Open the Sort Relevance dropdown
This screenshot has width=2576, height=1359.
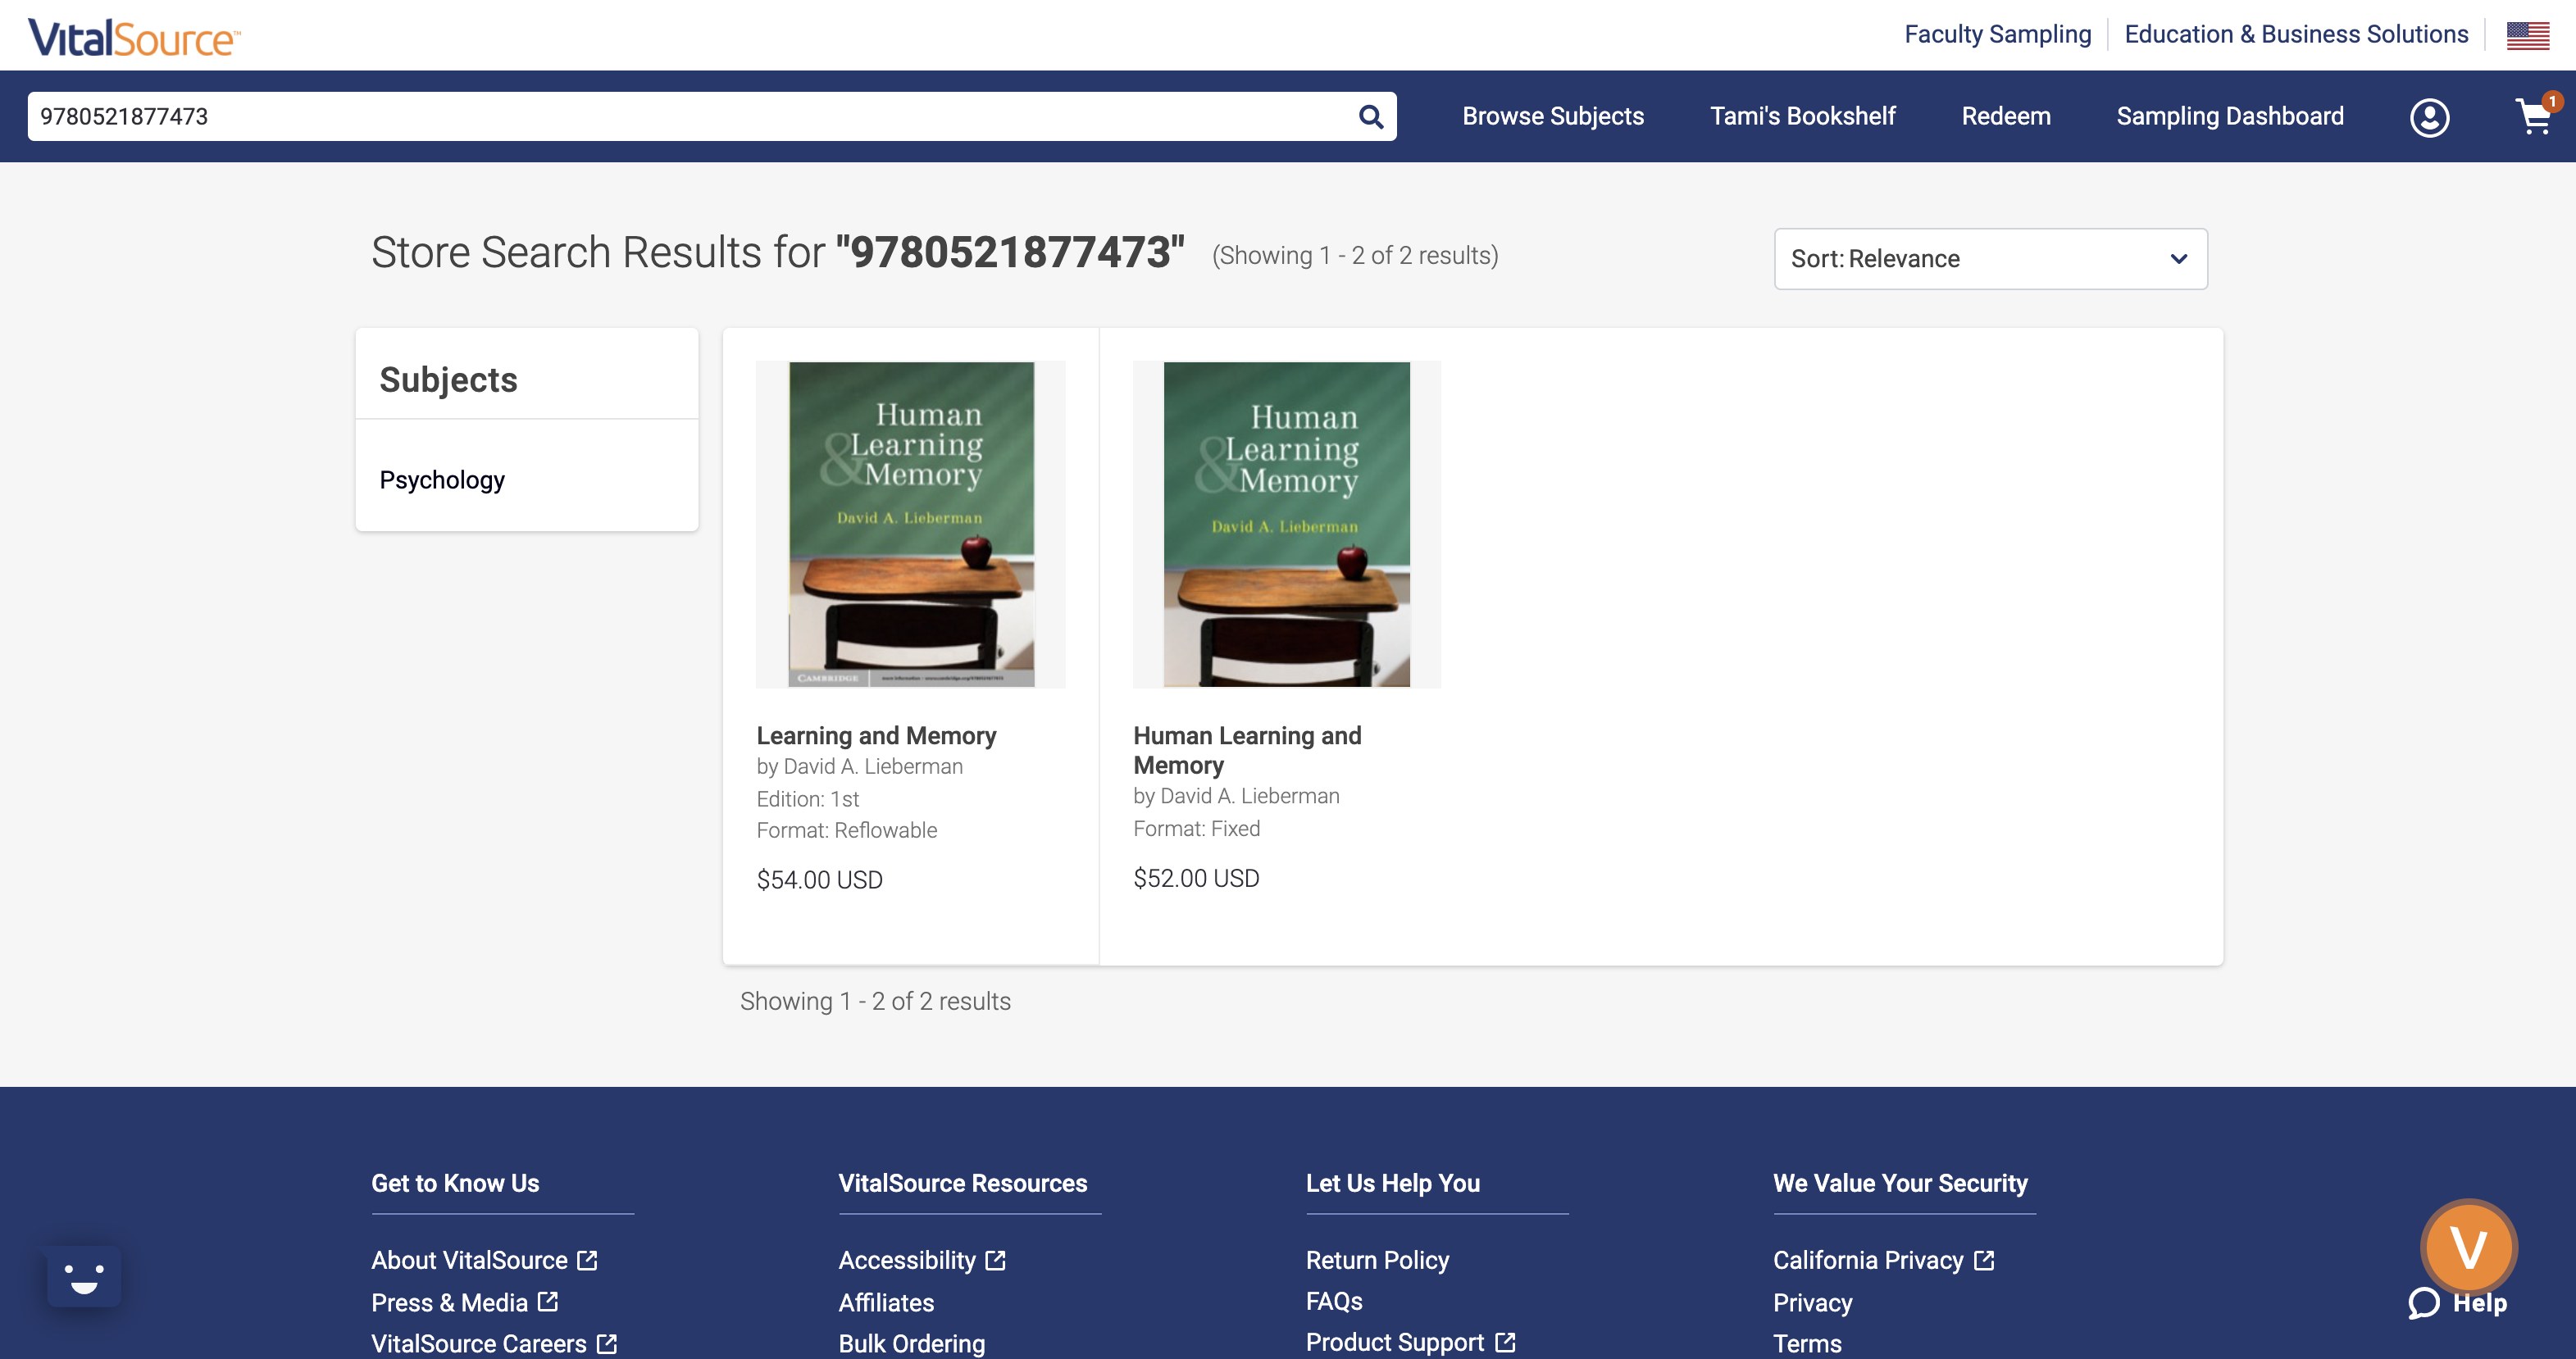1990,259
